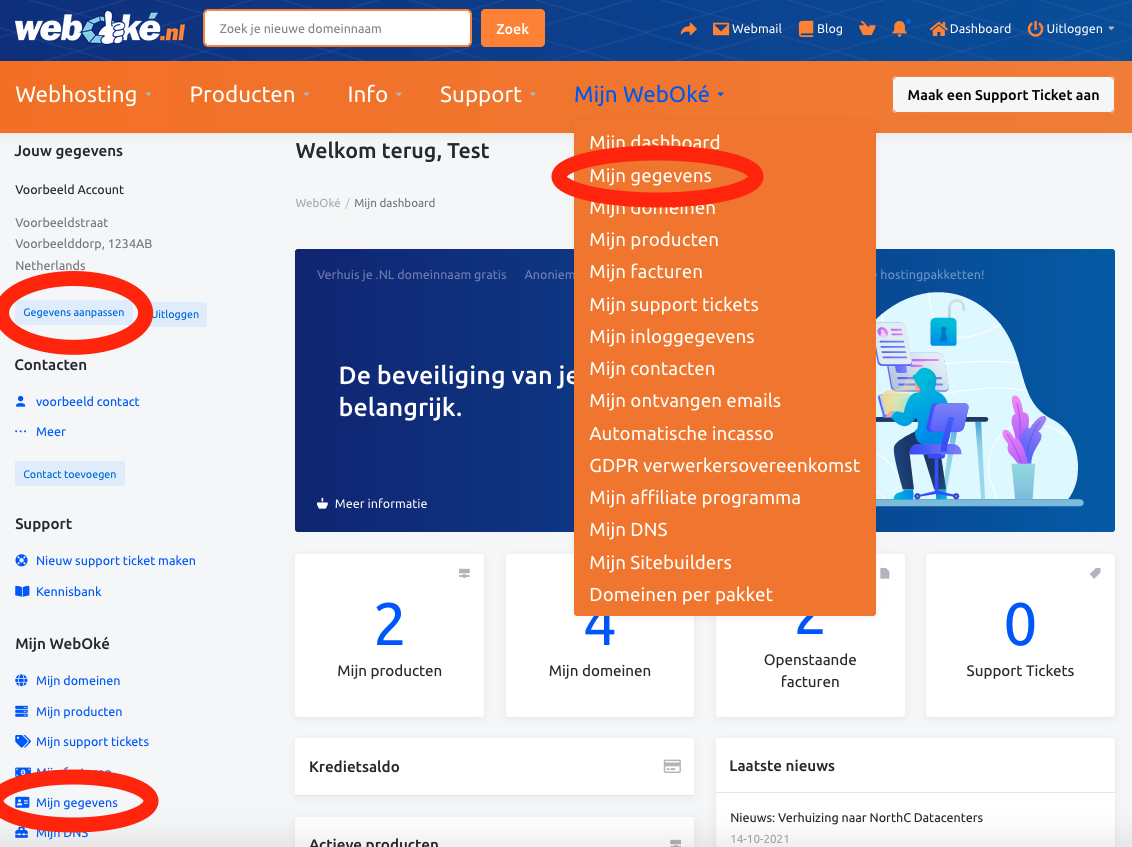
Task: Open the Uitloggen dropdown arrow
Action: (x=1111, y=29)
